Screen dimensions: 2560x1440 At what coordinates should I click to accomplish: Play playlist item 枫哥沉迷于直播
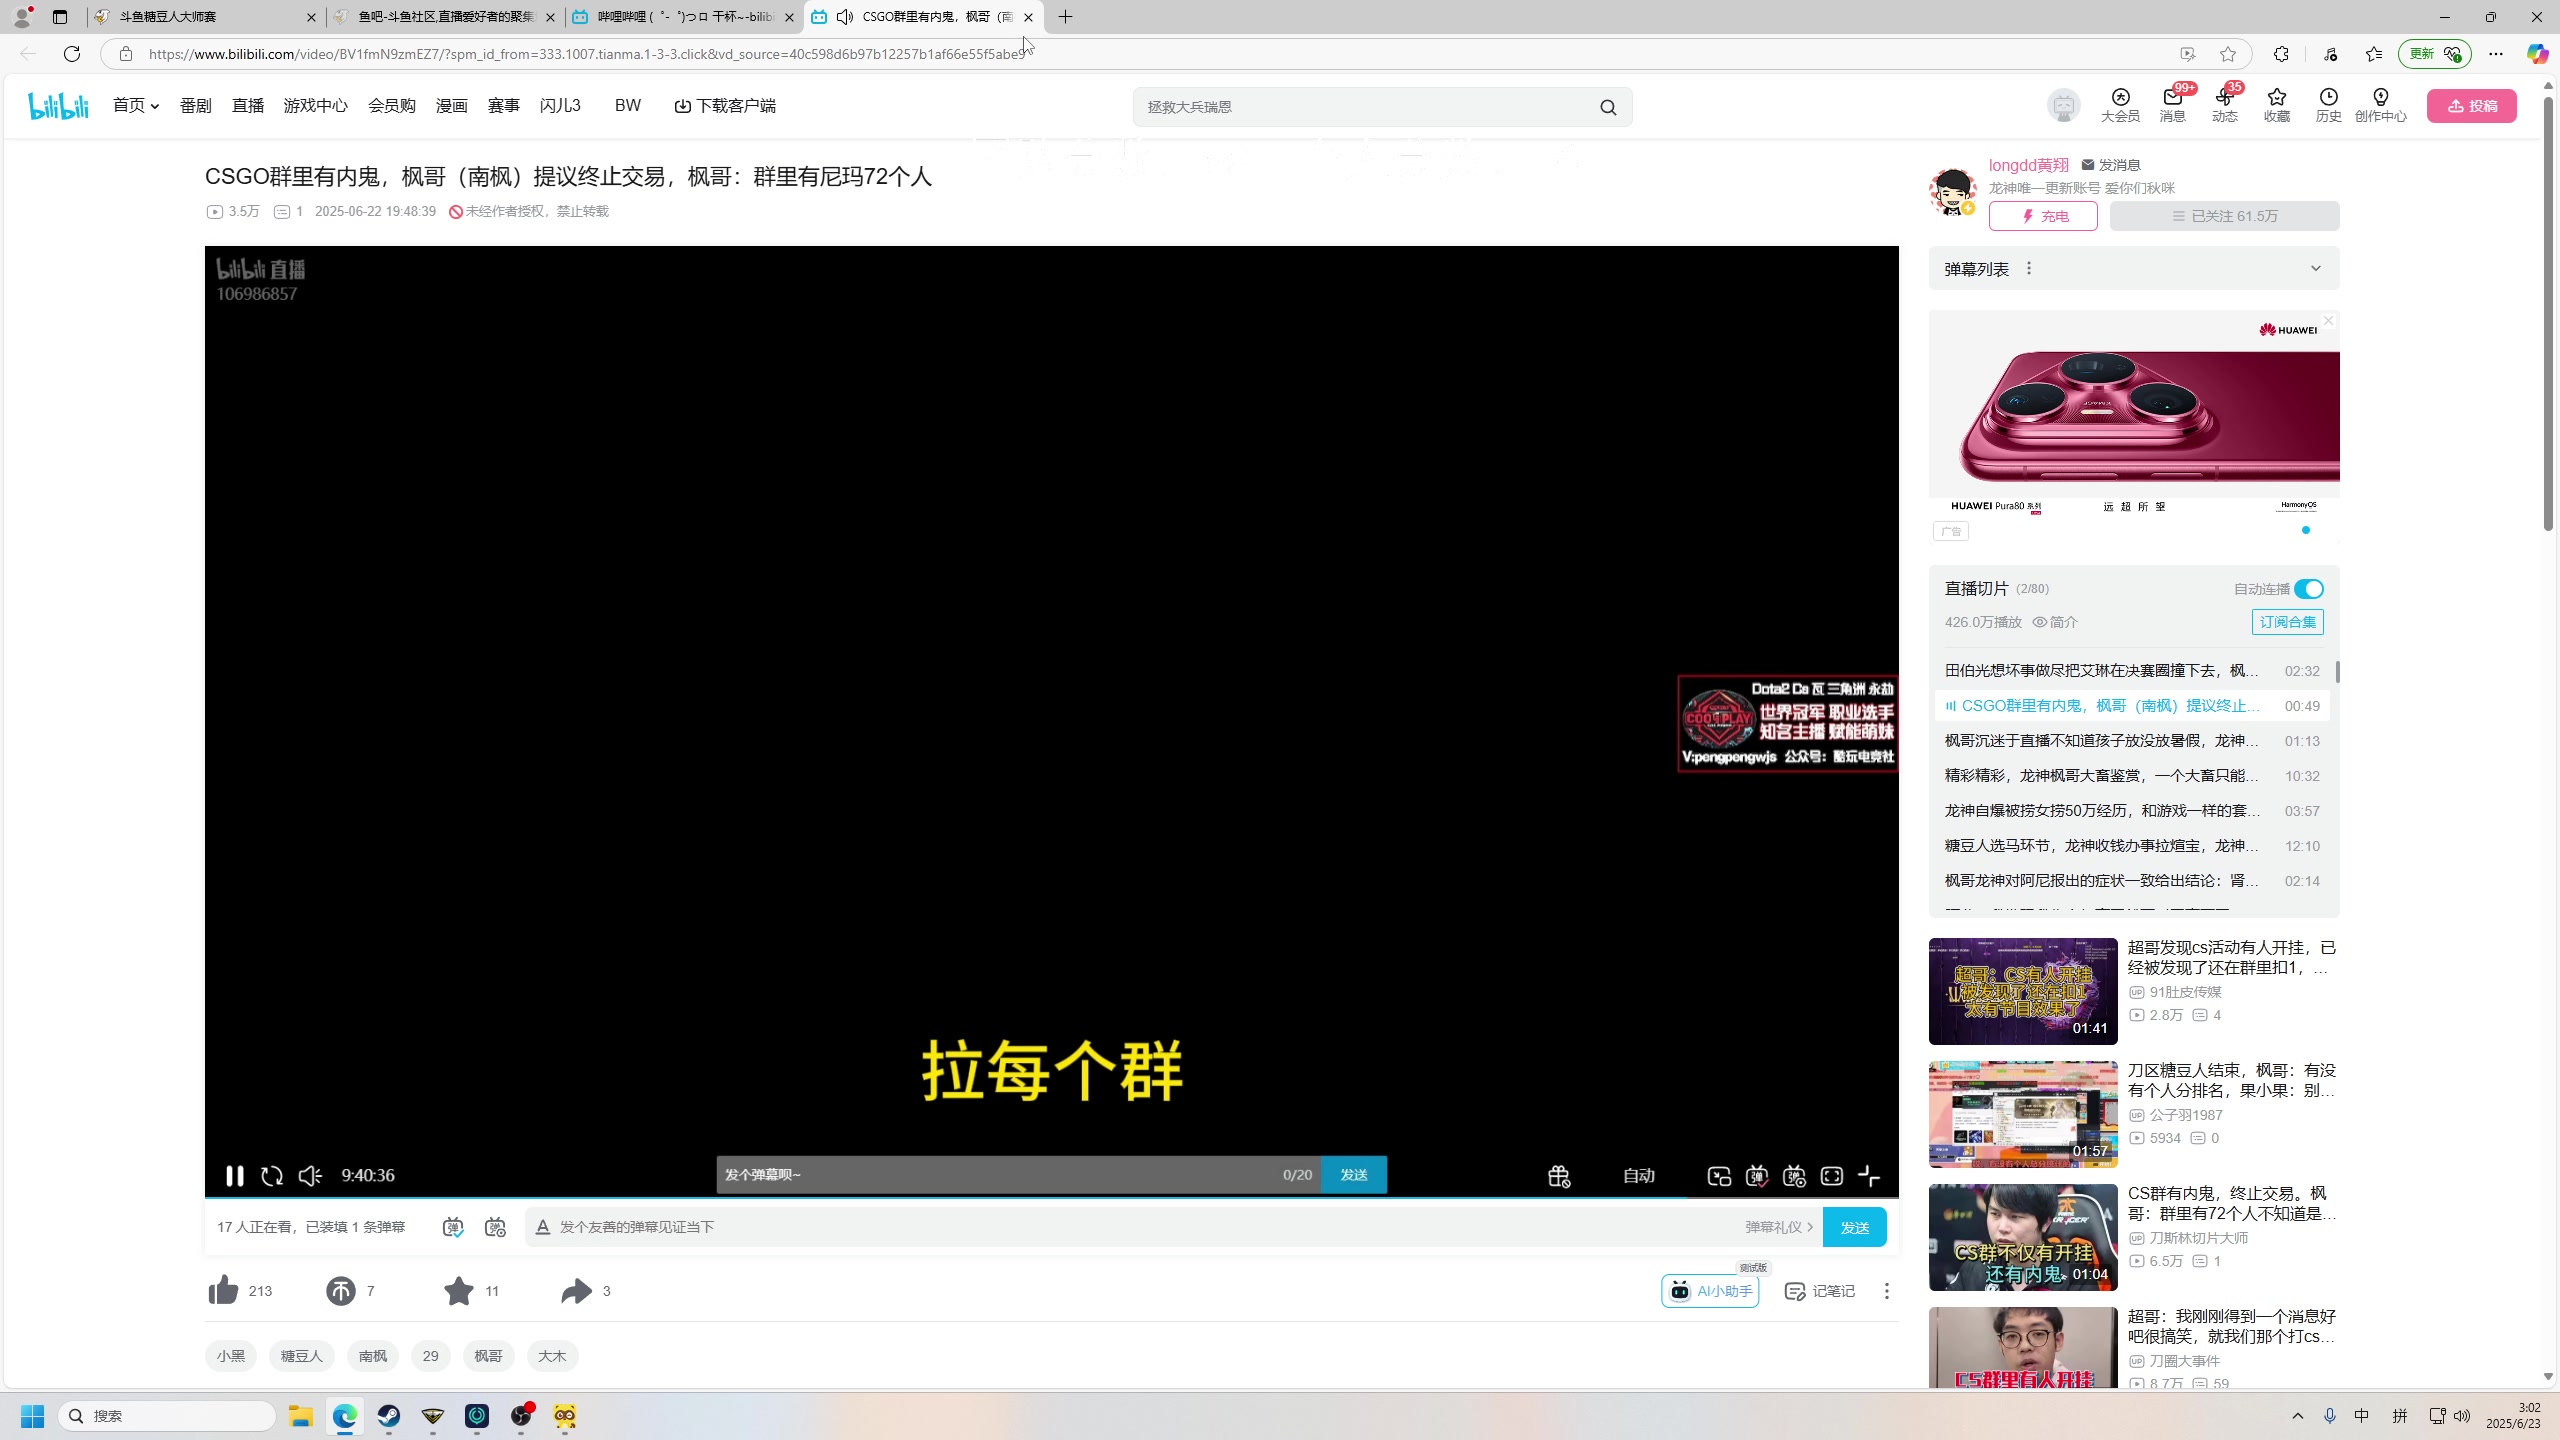click(x=2132, y=741)
